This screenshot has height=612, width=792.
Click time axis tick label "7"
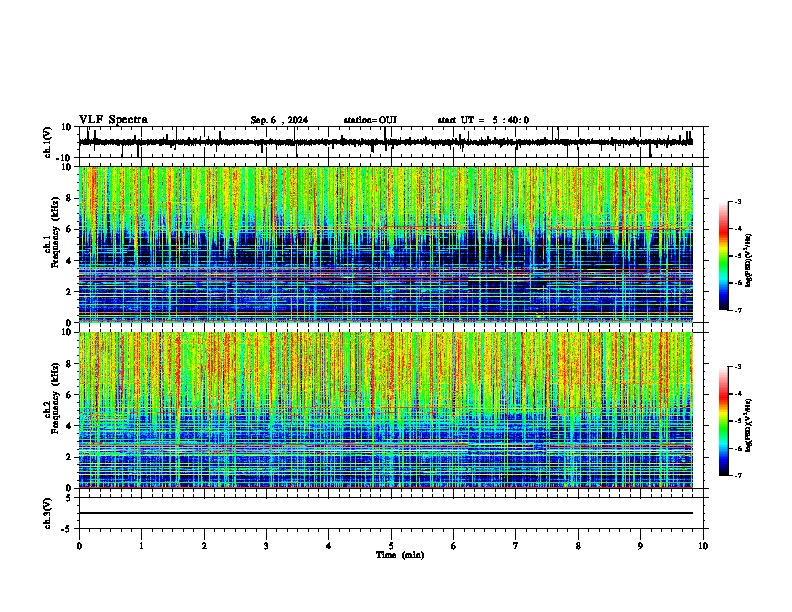pyautogui.click(x=516, y=546)
